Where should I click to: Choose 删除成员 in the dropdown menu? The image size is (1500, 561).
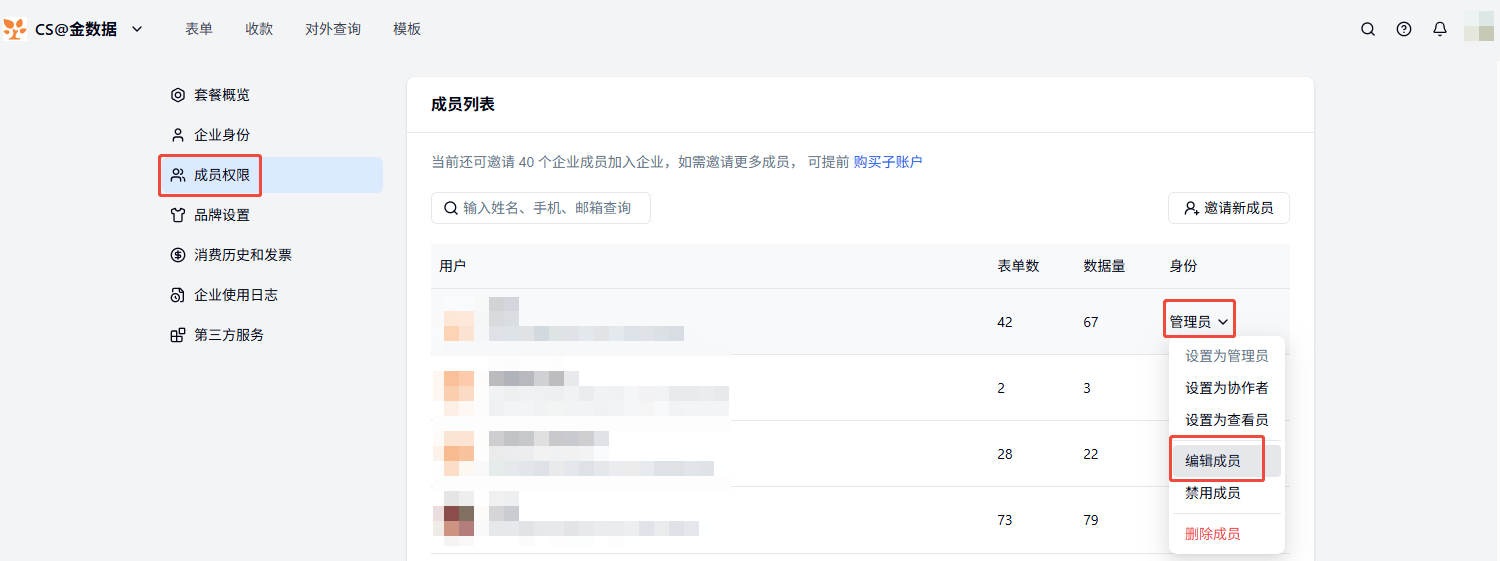[x=1213, y=534]
